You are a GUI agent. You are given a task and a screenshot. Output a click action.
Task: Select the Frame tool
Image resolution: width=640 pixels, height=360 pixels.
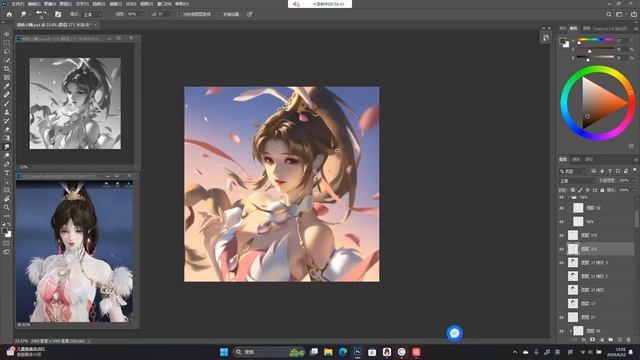point(7,77)
